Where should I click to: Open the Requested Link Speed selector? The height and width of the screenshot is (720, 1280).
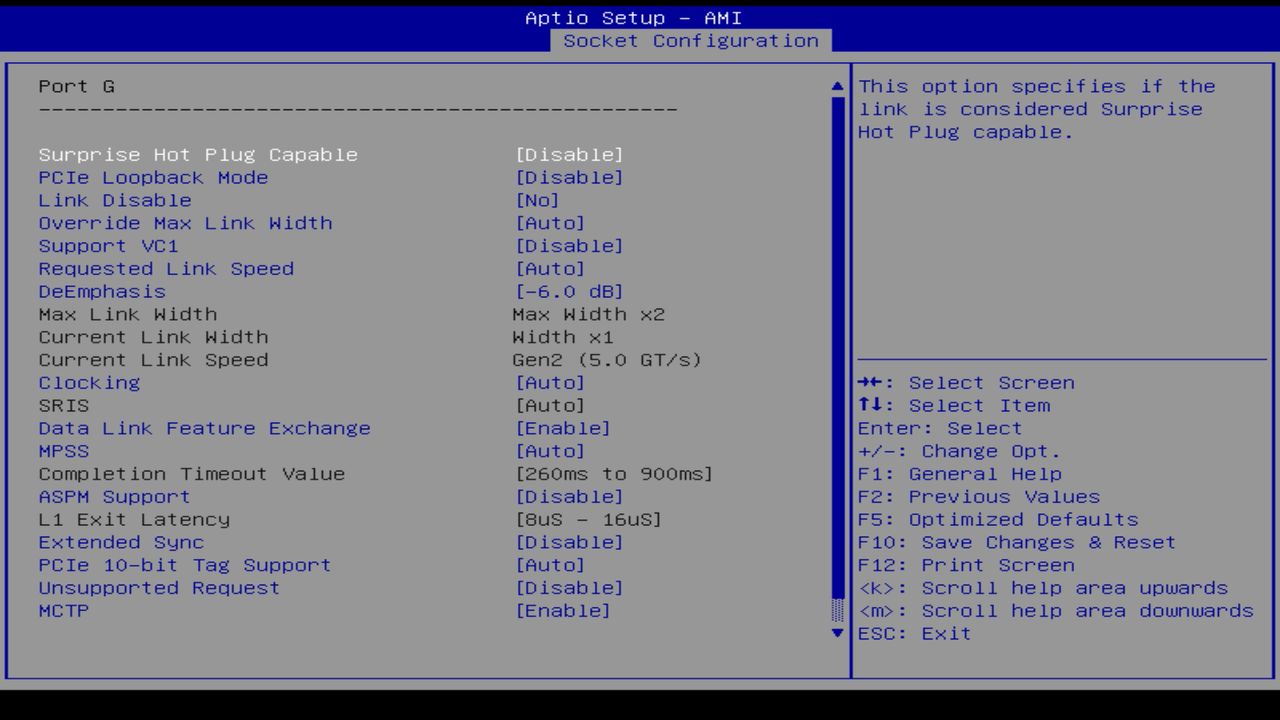click(165, 268)
